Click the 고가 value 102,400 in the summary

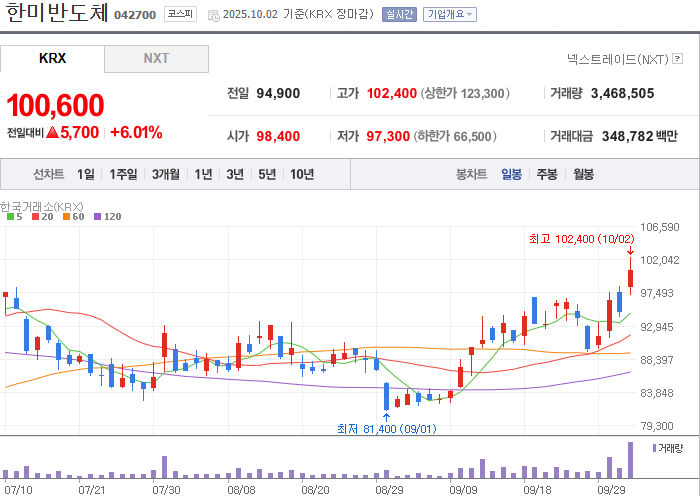click(x=392, y=93)
